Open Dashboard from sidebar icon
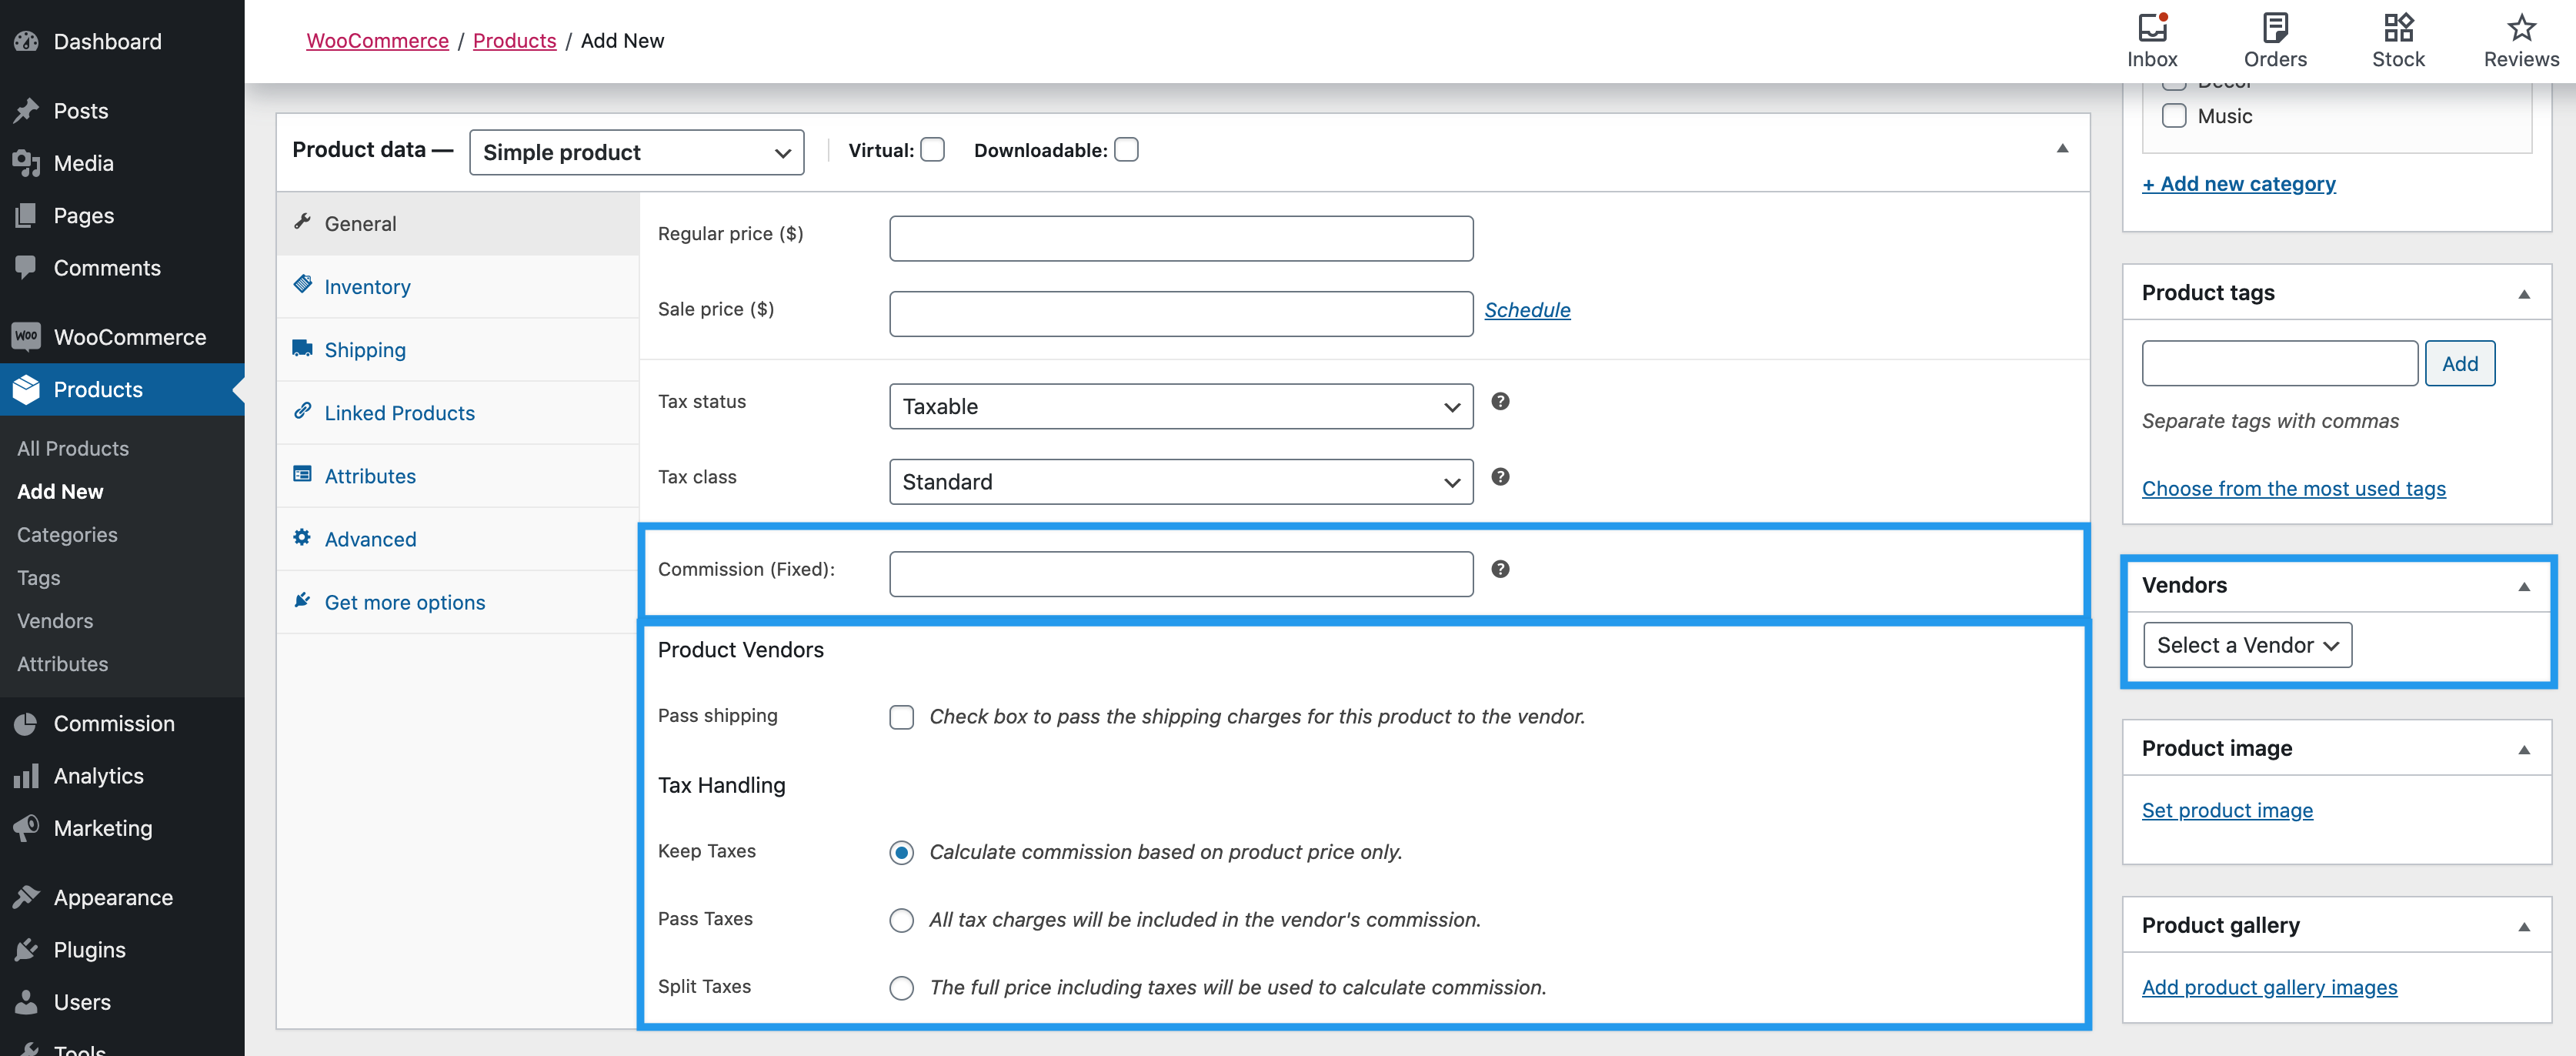2576x1056 pixels. [x=26, y=41]
